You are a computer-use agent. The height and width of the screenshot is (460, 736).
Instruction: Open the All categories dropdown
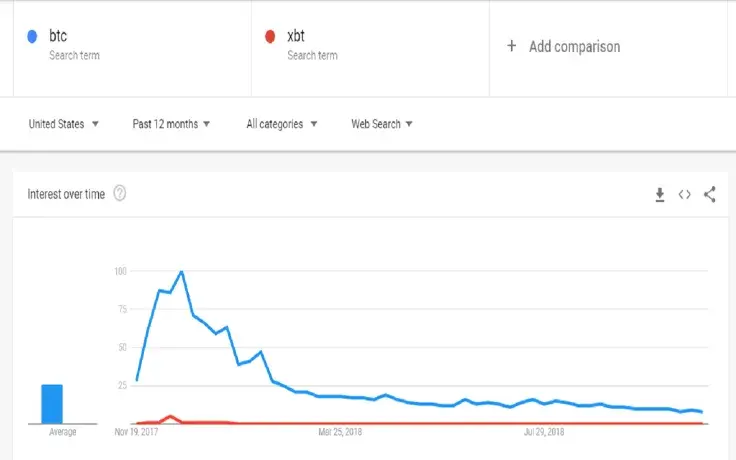tap(281, 124)
